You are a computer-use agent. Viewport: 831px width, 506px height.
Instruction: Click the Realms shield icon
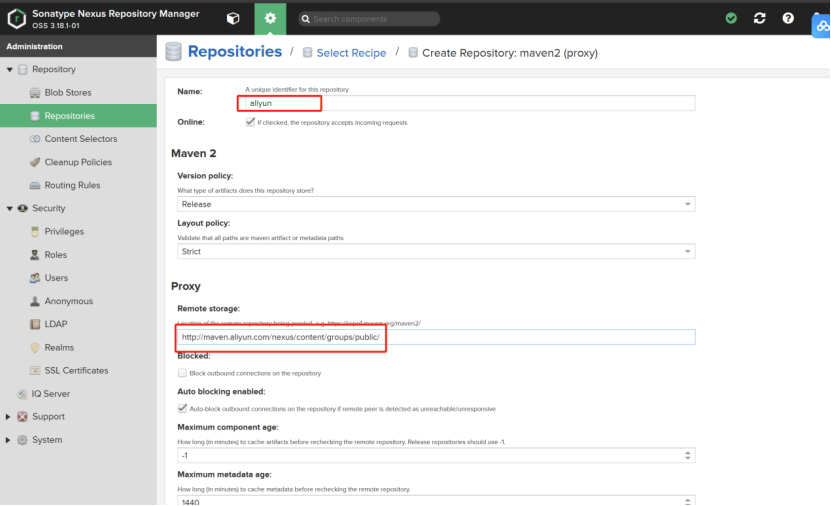point(35,348)
